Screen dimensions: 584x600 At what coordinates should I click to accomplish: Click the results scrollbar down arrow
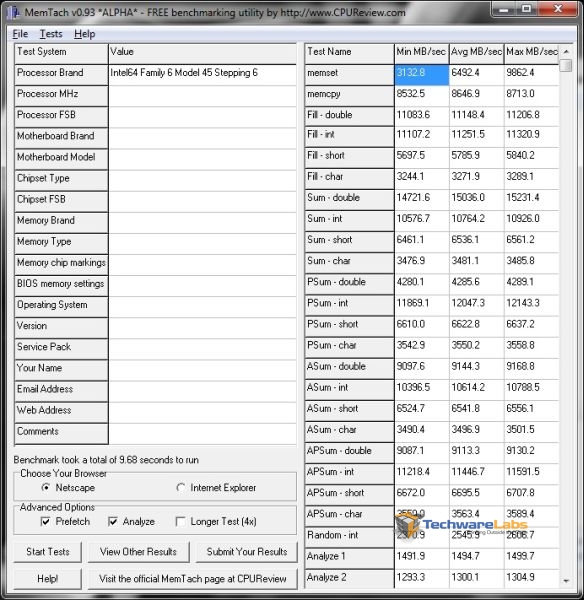click(566, 581)
